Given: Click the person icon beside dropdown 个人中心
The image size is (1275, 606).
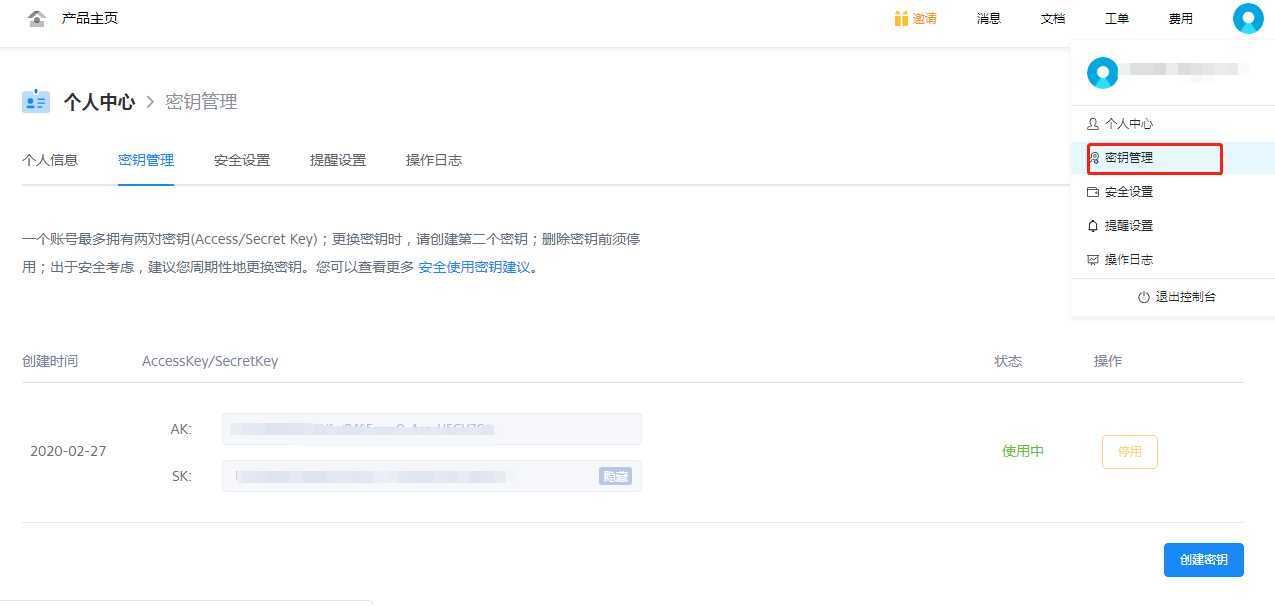Looking at the screenshot, I should coord(1092,124).
